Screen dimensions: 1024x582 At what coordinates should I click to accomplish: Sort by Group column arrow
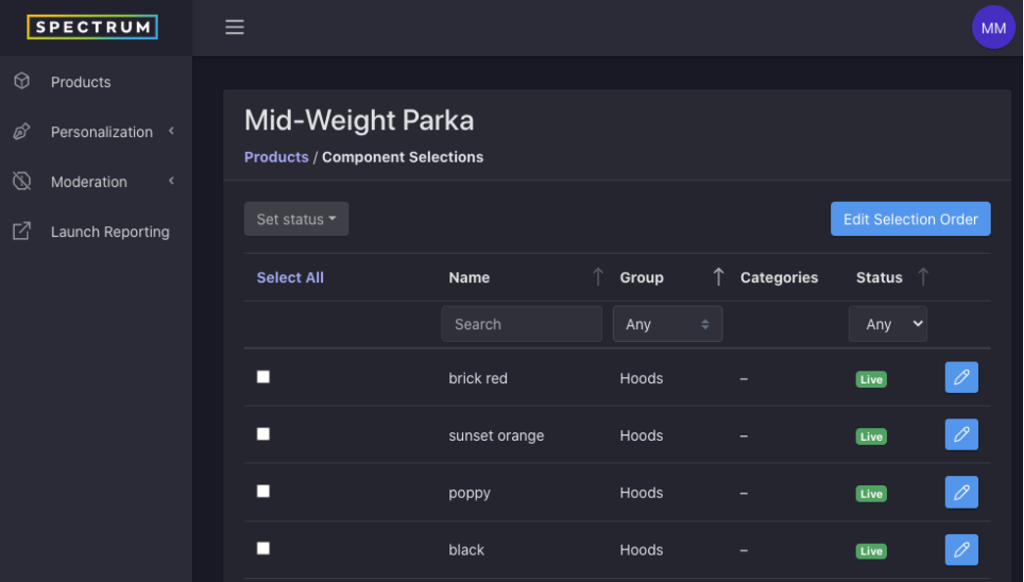(718, 277)
